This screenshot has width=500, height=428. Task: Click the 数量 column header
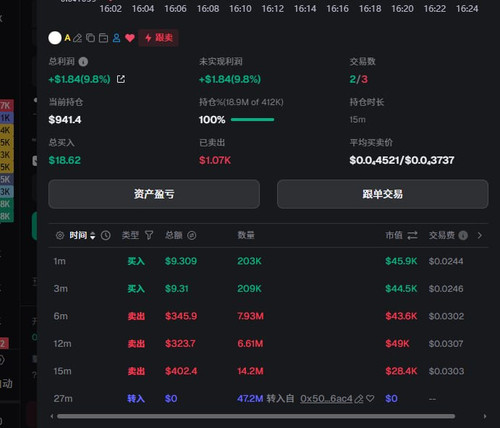click(246, 235)
